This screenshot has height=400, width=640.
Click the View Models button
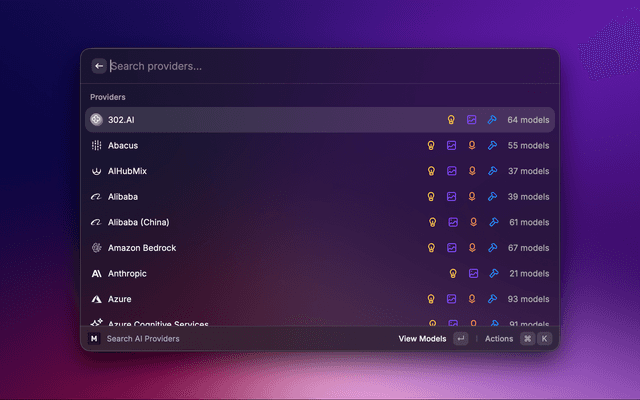[422, 339]
